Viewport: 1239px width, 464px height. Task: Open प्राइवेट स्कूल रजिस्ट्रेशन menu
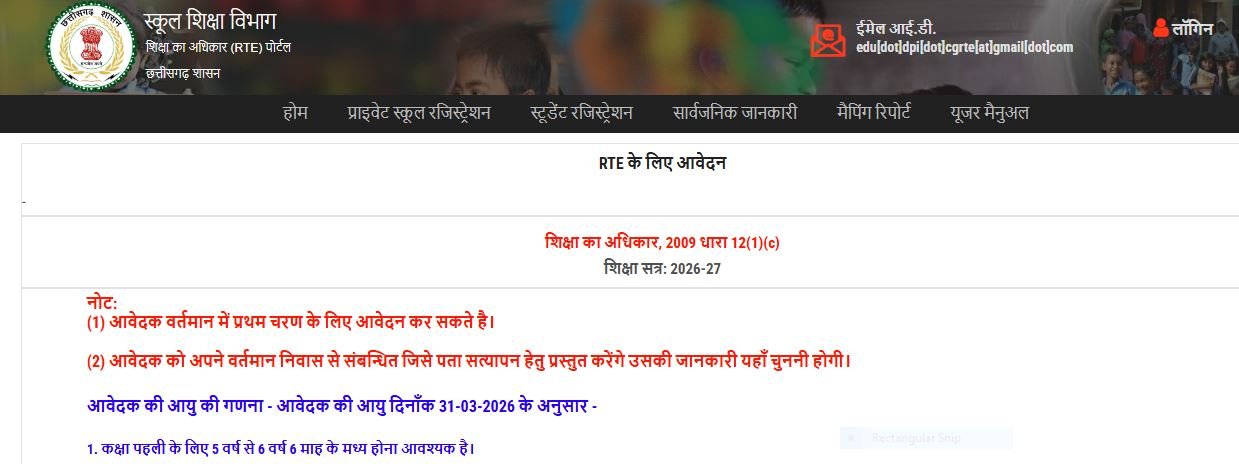419,113
